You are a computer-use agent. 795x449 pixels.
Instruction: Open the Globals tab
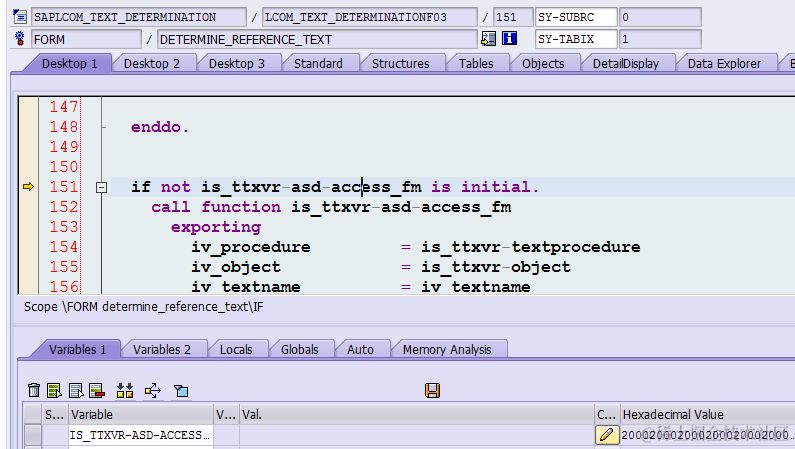[x=300, y=349]
